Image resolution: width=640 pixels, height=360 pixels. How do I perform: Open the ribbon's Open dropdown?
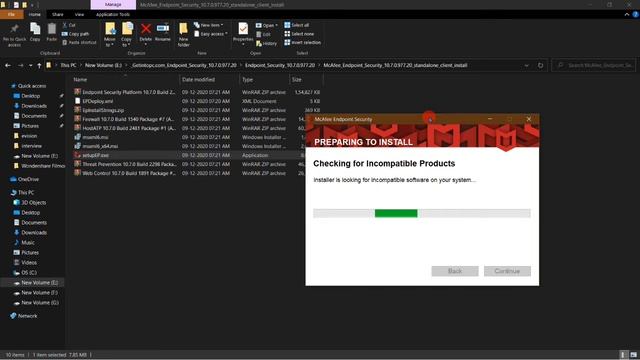267,25
